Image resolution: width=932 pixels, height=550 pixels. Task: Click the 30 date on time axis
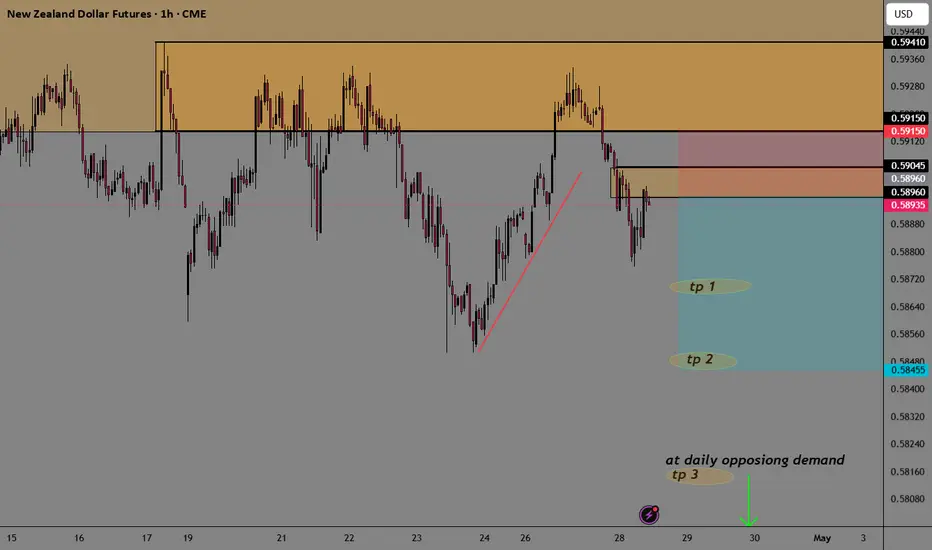pos(754,538)
